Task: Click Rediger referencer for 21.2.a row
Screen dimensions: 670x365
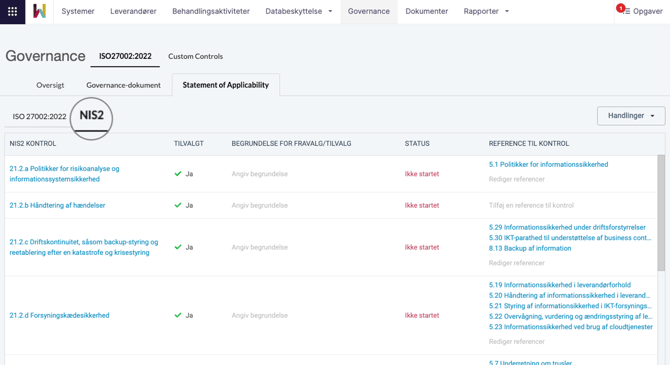Action: [x=517, y=179]
